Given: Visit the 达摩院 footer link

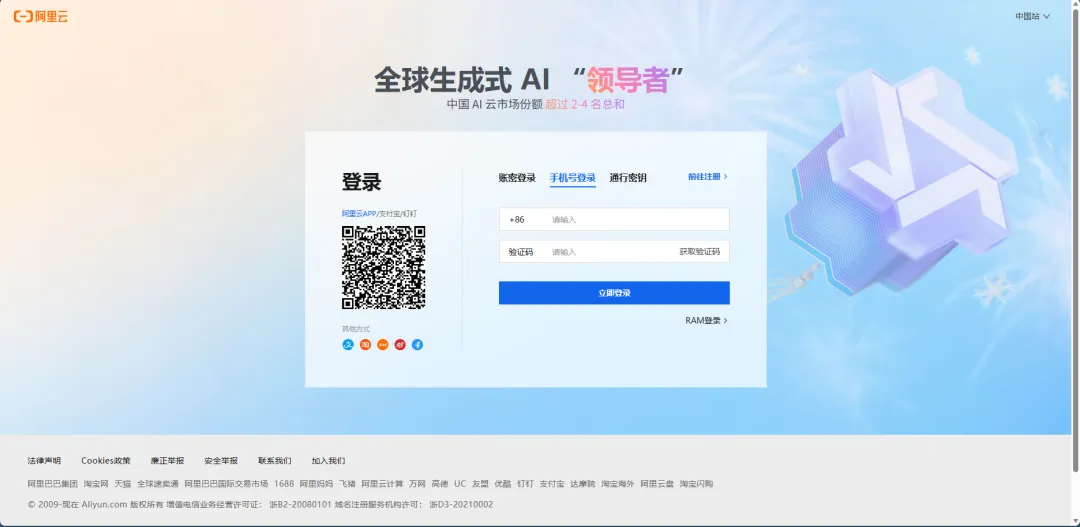Looking at the screenshot, I should [x=583, y=484].
